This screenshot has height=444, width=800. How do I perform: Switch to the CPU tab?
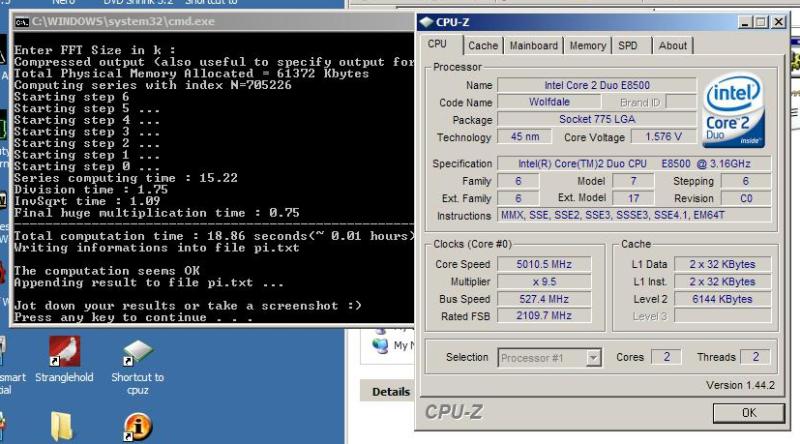[x=437, y=44]
